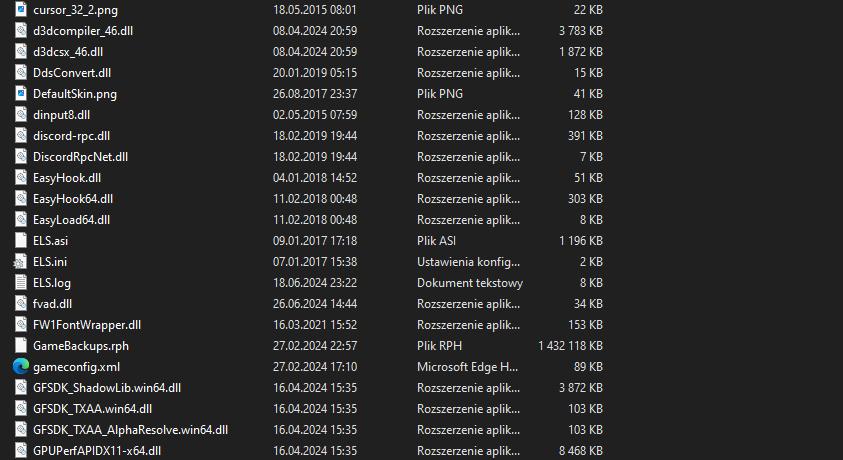
Task: Click the Edge icon beside gameconfig.xml
Action: (x=20, y=366)
